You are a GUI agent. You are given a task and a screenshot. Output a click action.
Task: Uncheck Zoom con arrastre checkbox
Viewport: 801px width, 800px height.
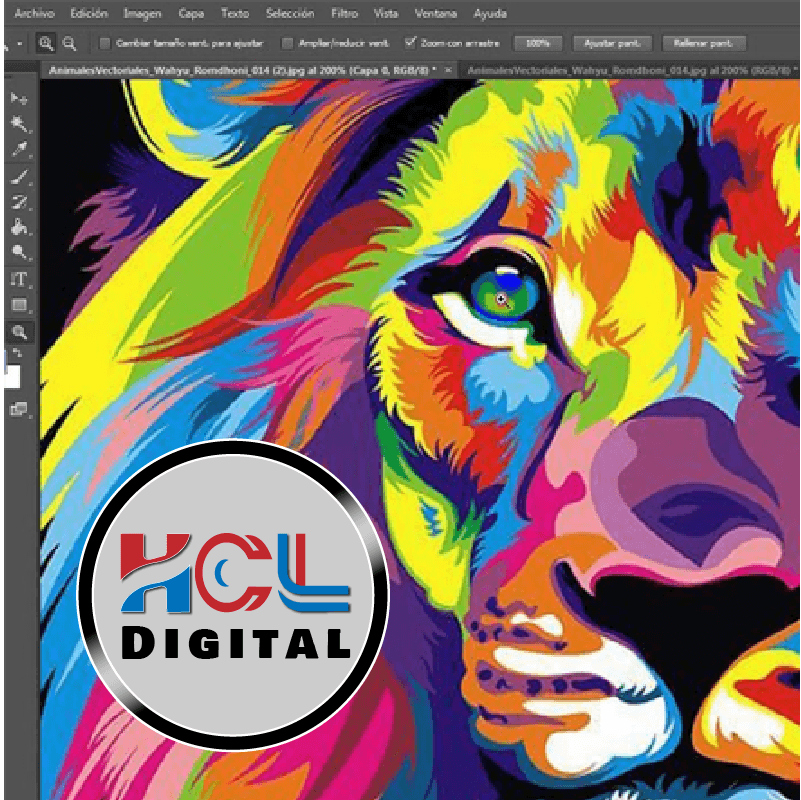click(411, 43)
